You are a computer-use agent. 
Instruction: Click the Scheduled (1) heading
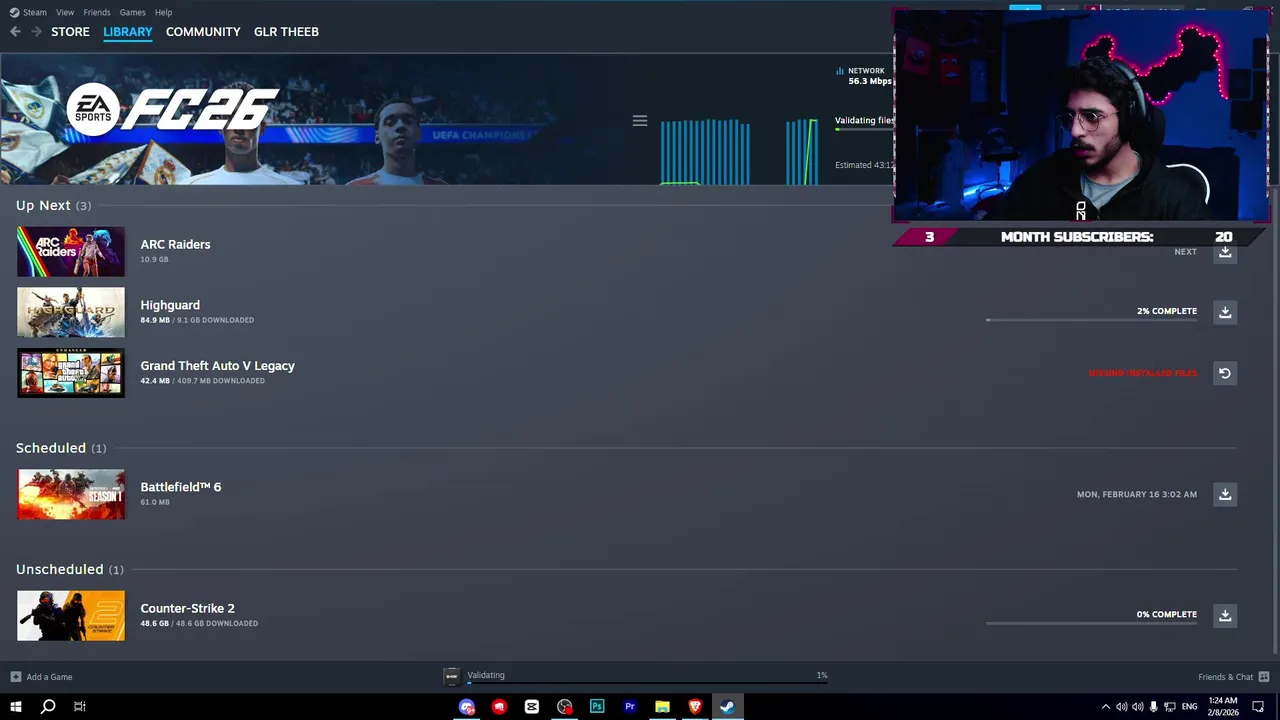point(61,448)
